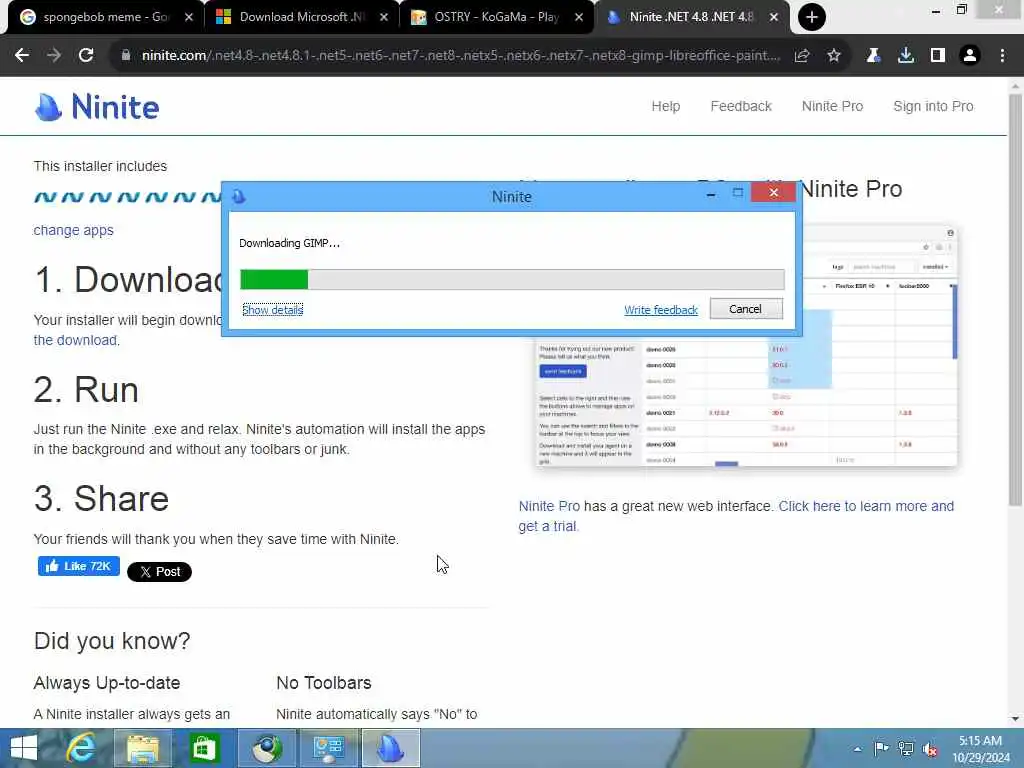Viewport: 1024px width, 768px height.
Task: Click the page vertical scrollbar
Action: click(x=1015, y=300)
